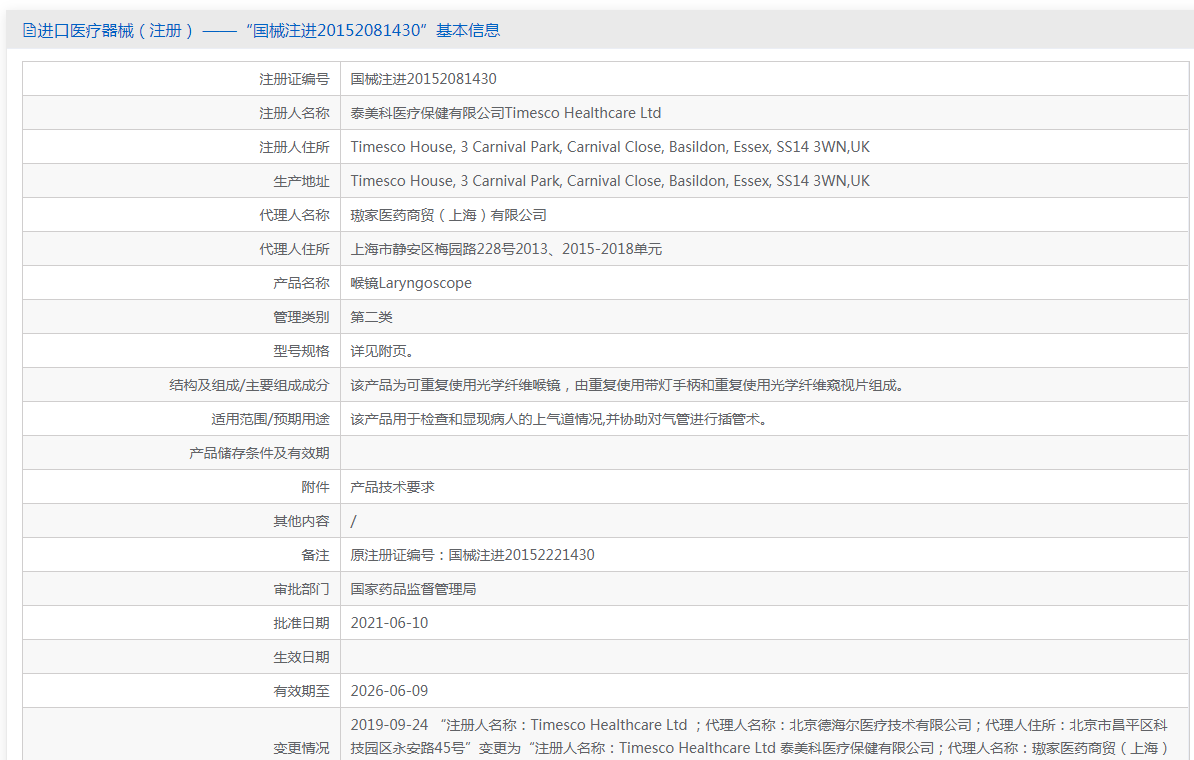Screen dimensions: 1194x760
Task: Select approval date 2021-06-10
Action: coord(389,623)
